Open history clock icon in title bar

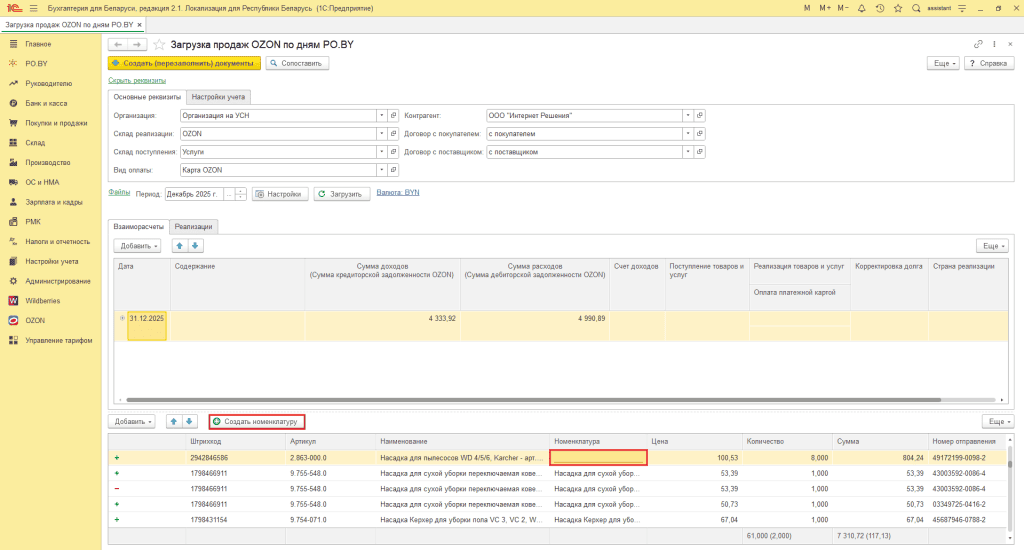pyautogui.click(x=880, y=8)
